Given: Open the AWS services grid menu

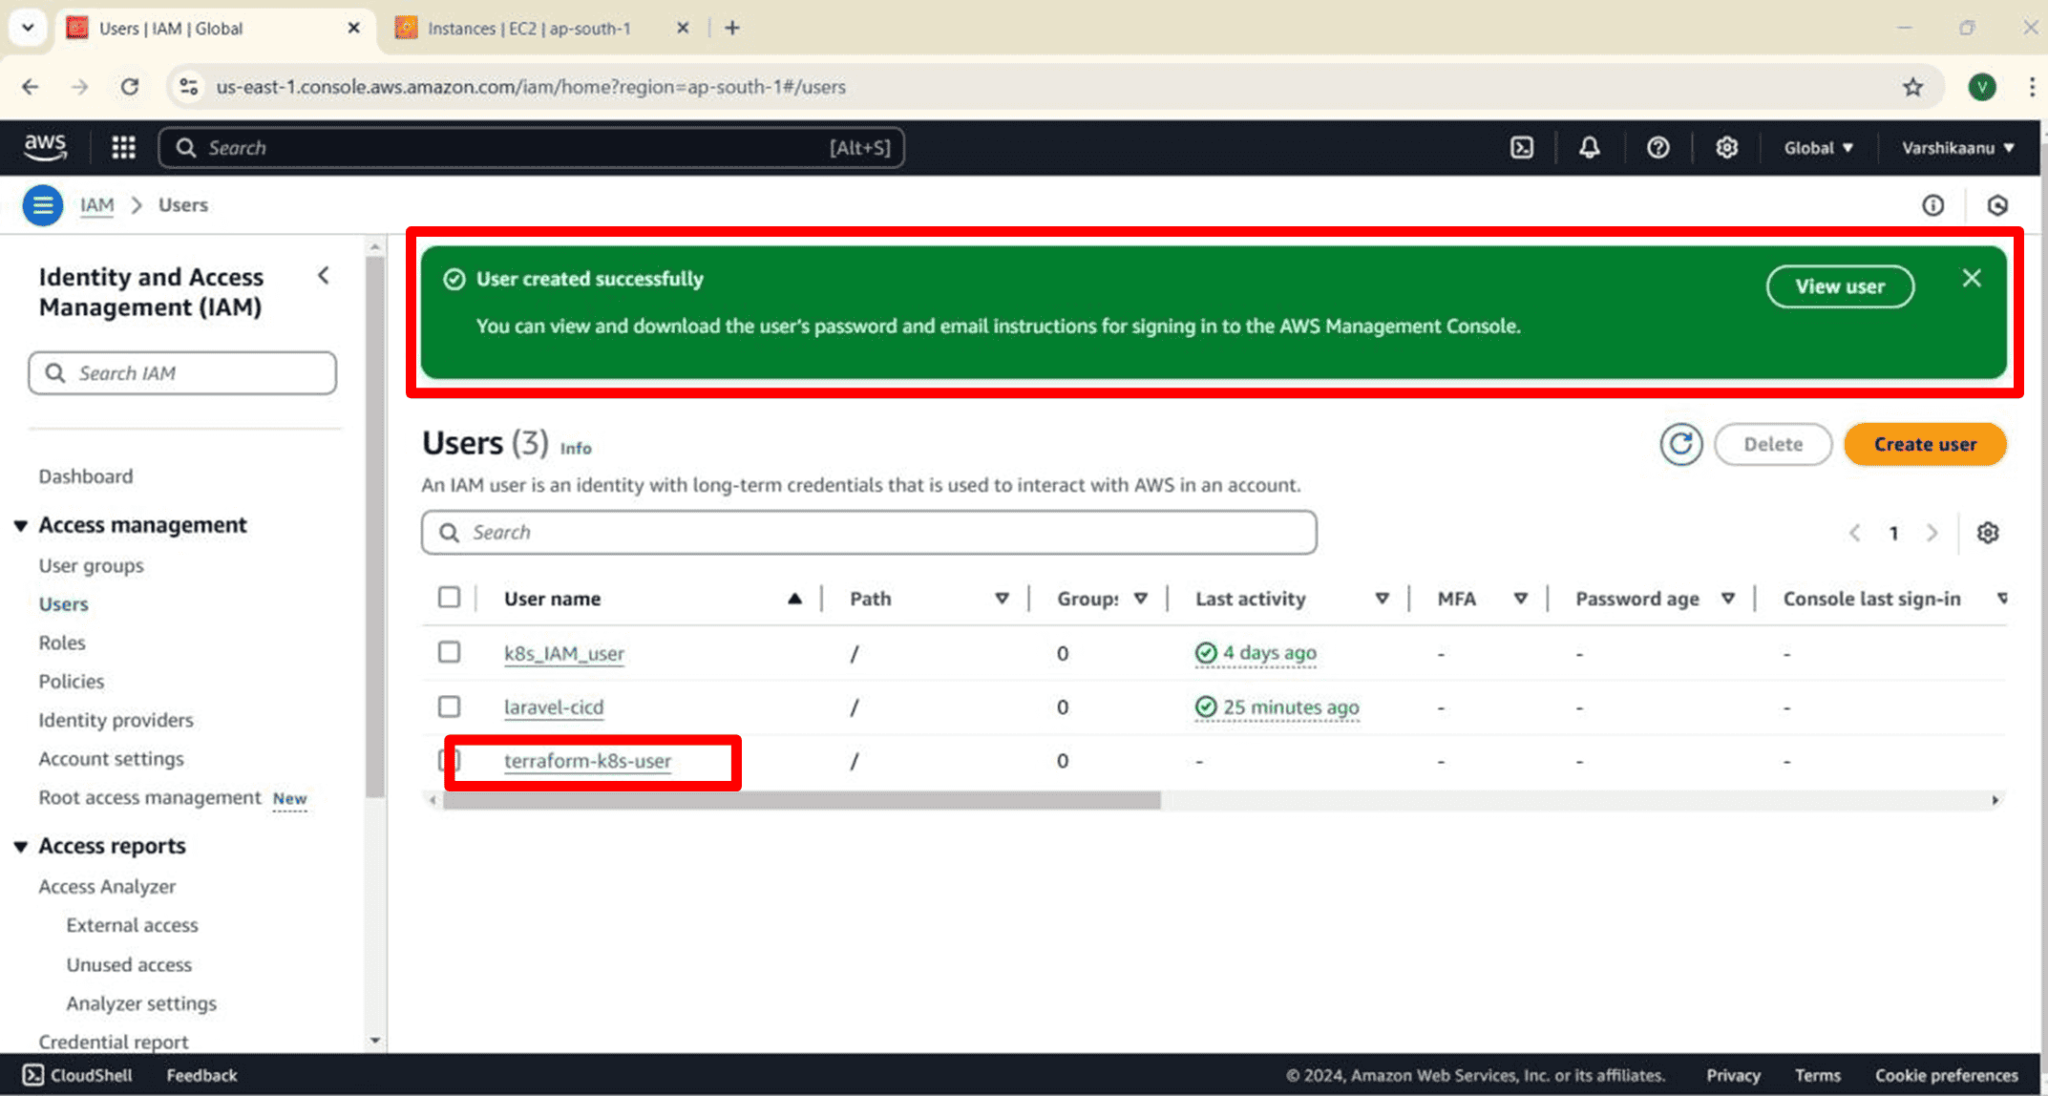Looking at the screenshot, I should pyautogui.click(x=122, y=147).
